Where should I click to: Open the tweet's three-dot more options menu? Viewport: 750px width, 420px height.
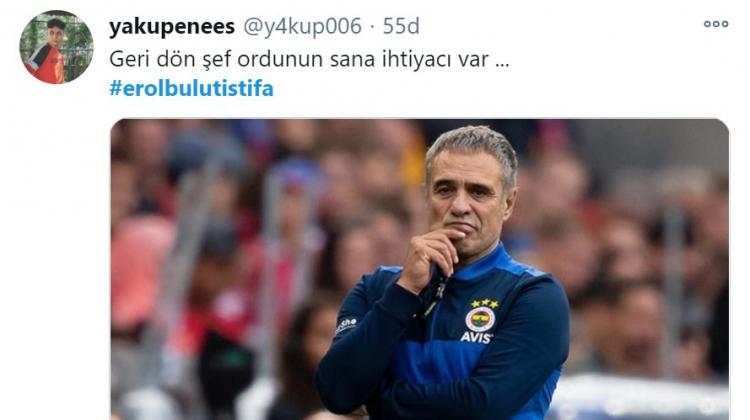[x=716, y=24]
